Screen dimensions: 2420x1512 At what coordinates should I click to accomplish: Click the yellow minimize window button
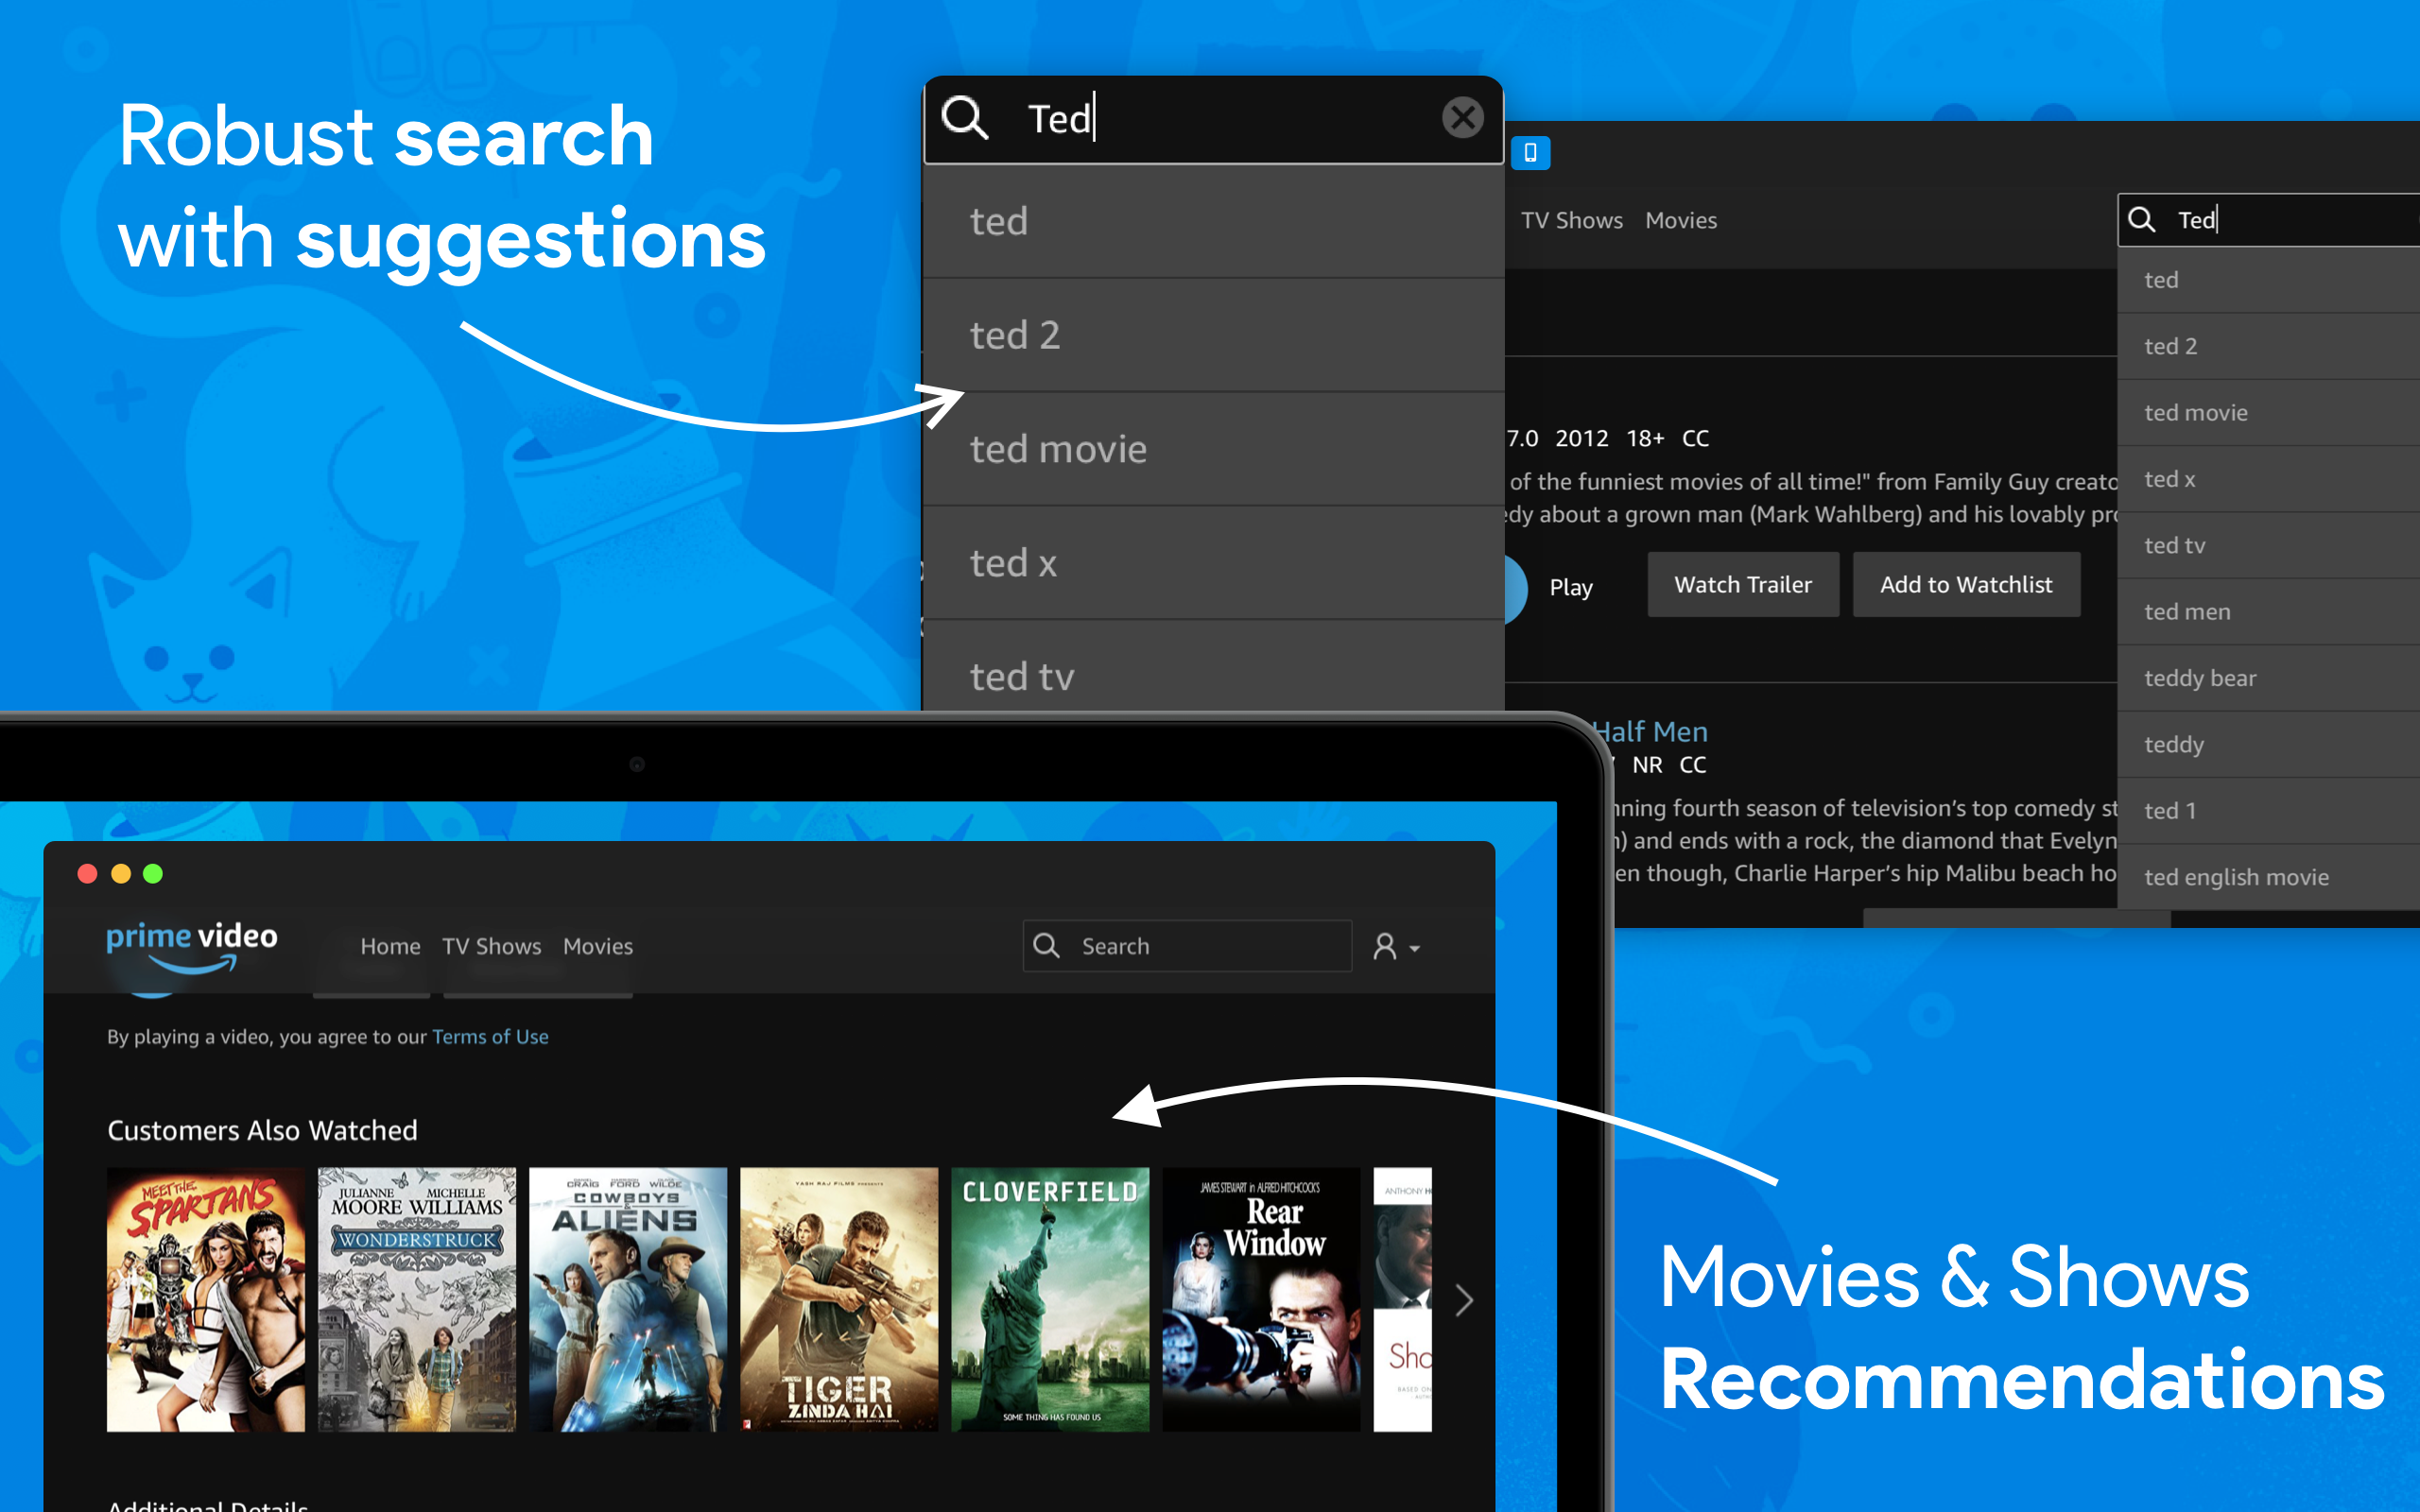click(x=121, y=874)
